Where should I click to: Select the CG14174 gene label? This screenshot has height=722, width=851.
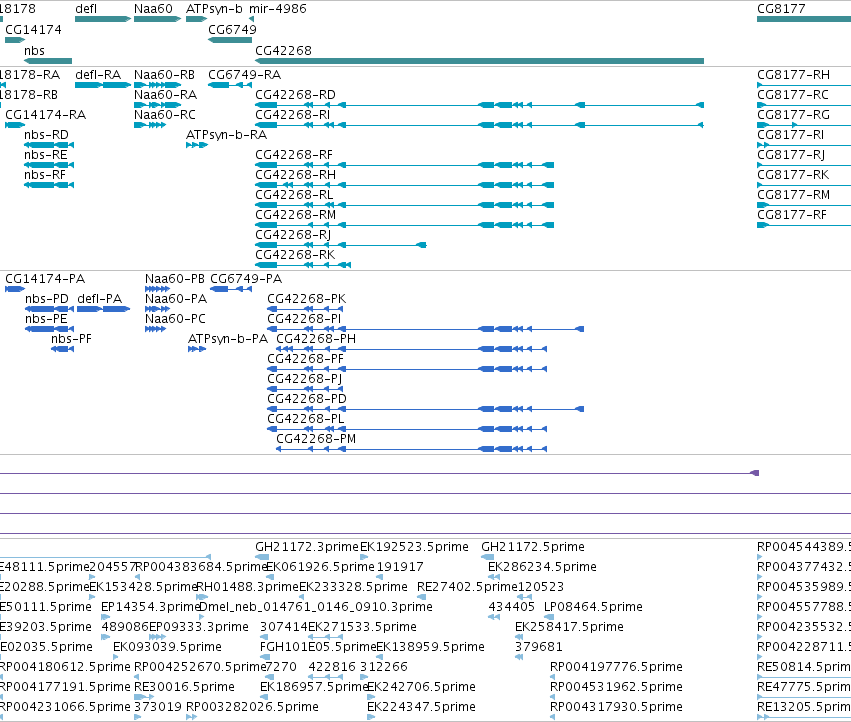(33, 29)
